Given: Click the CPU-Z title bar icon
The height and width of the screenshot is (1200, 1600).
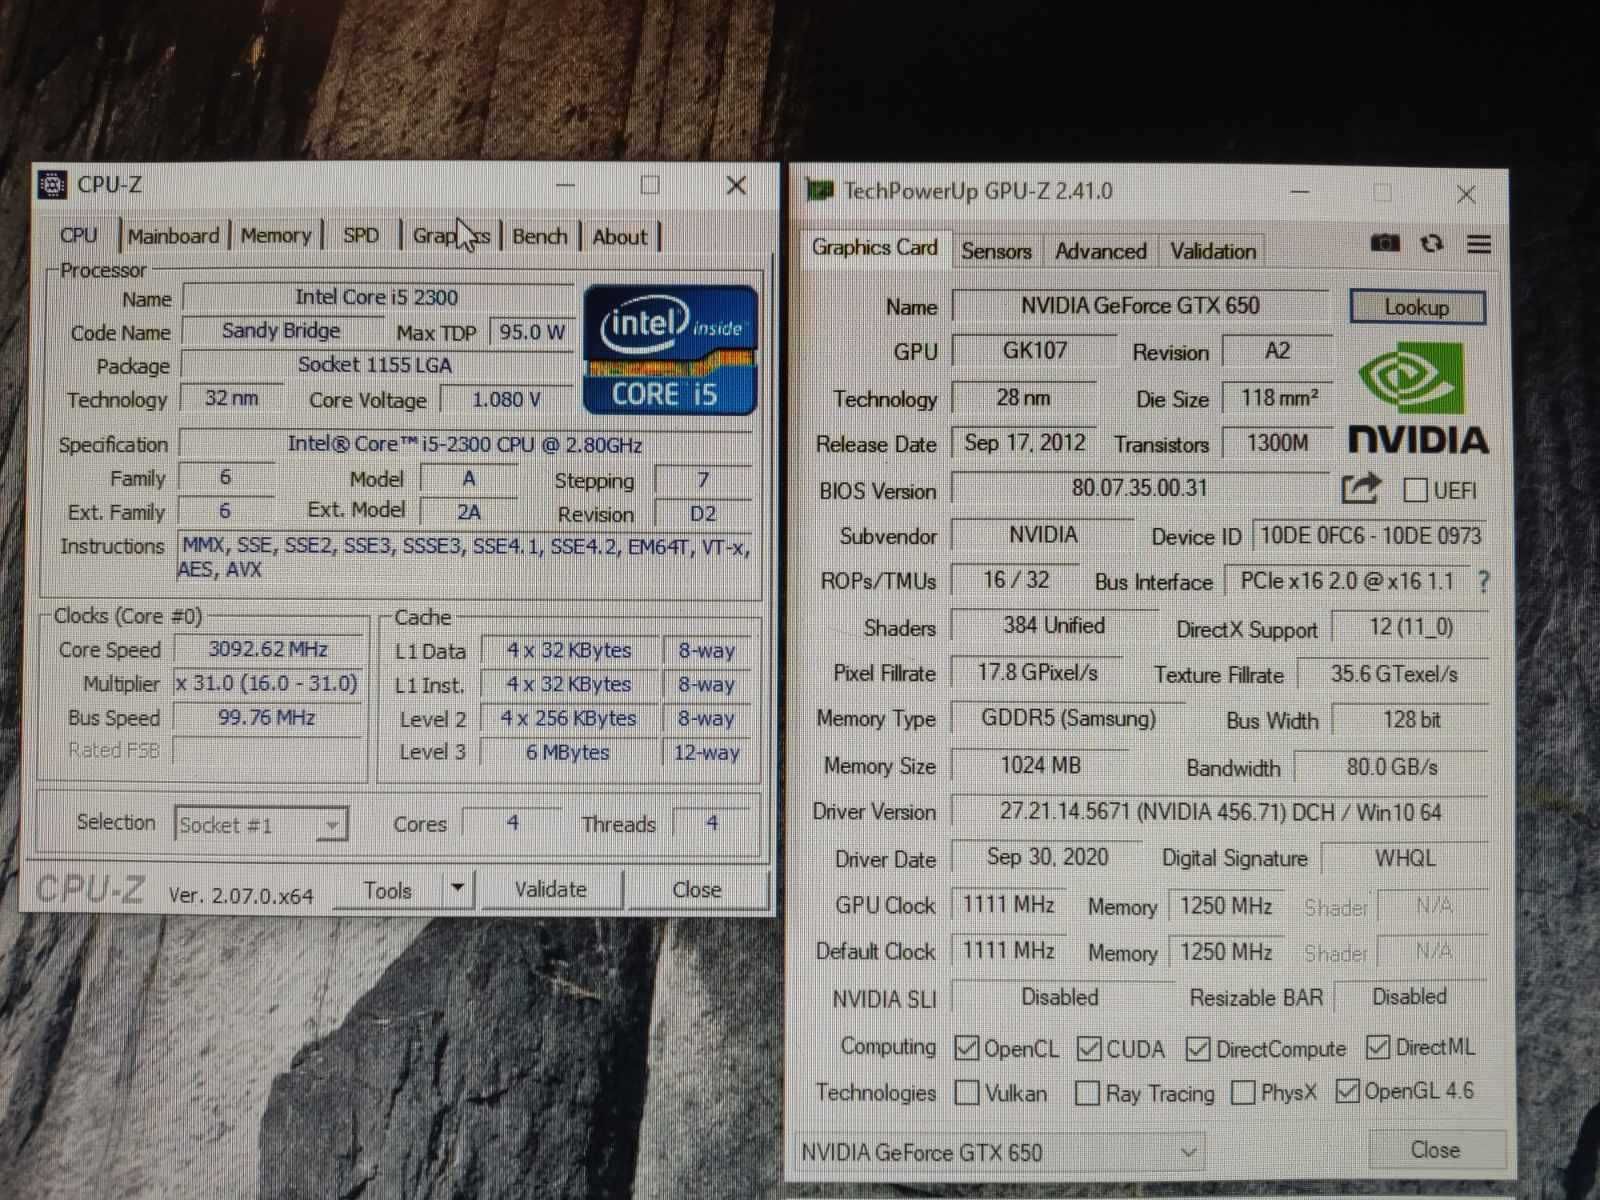Looking at the screenshot, I should [52, 185].
